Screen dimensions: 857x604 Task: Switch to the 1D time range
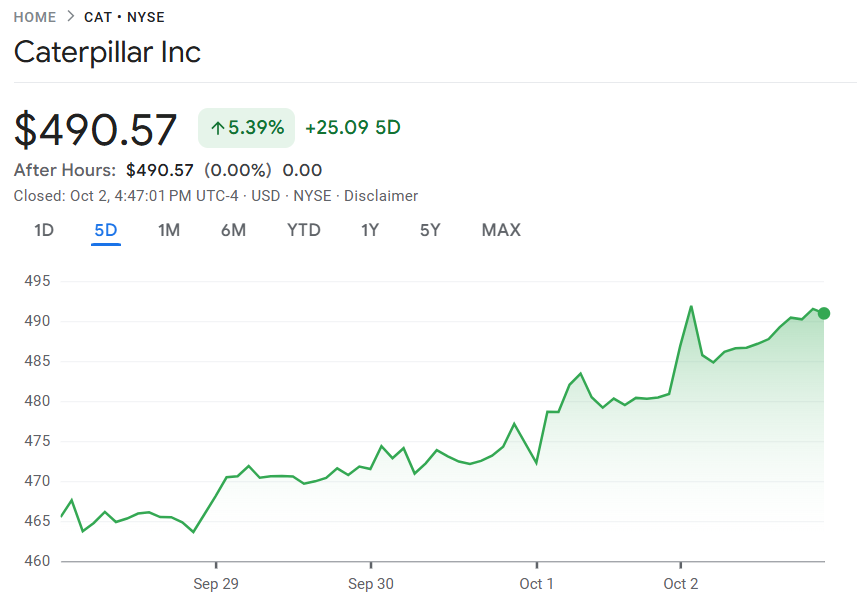pyautogui.click(x=44, y=230)
